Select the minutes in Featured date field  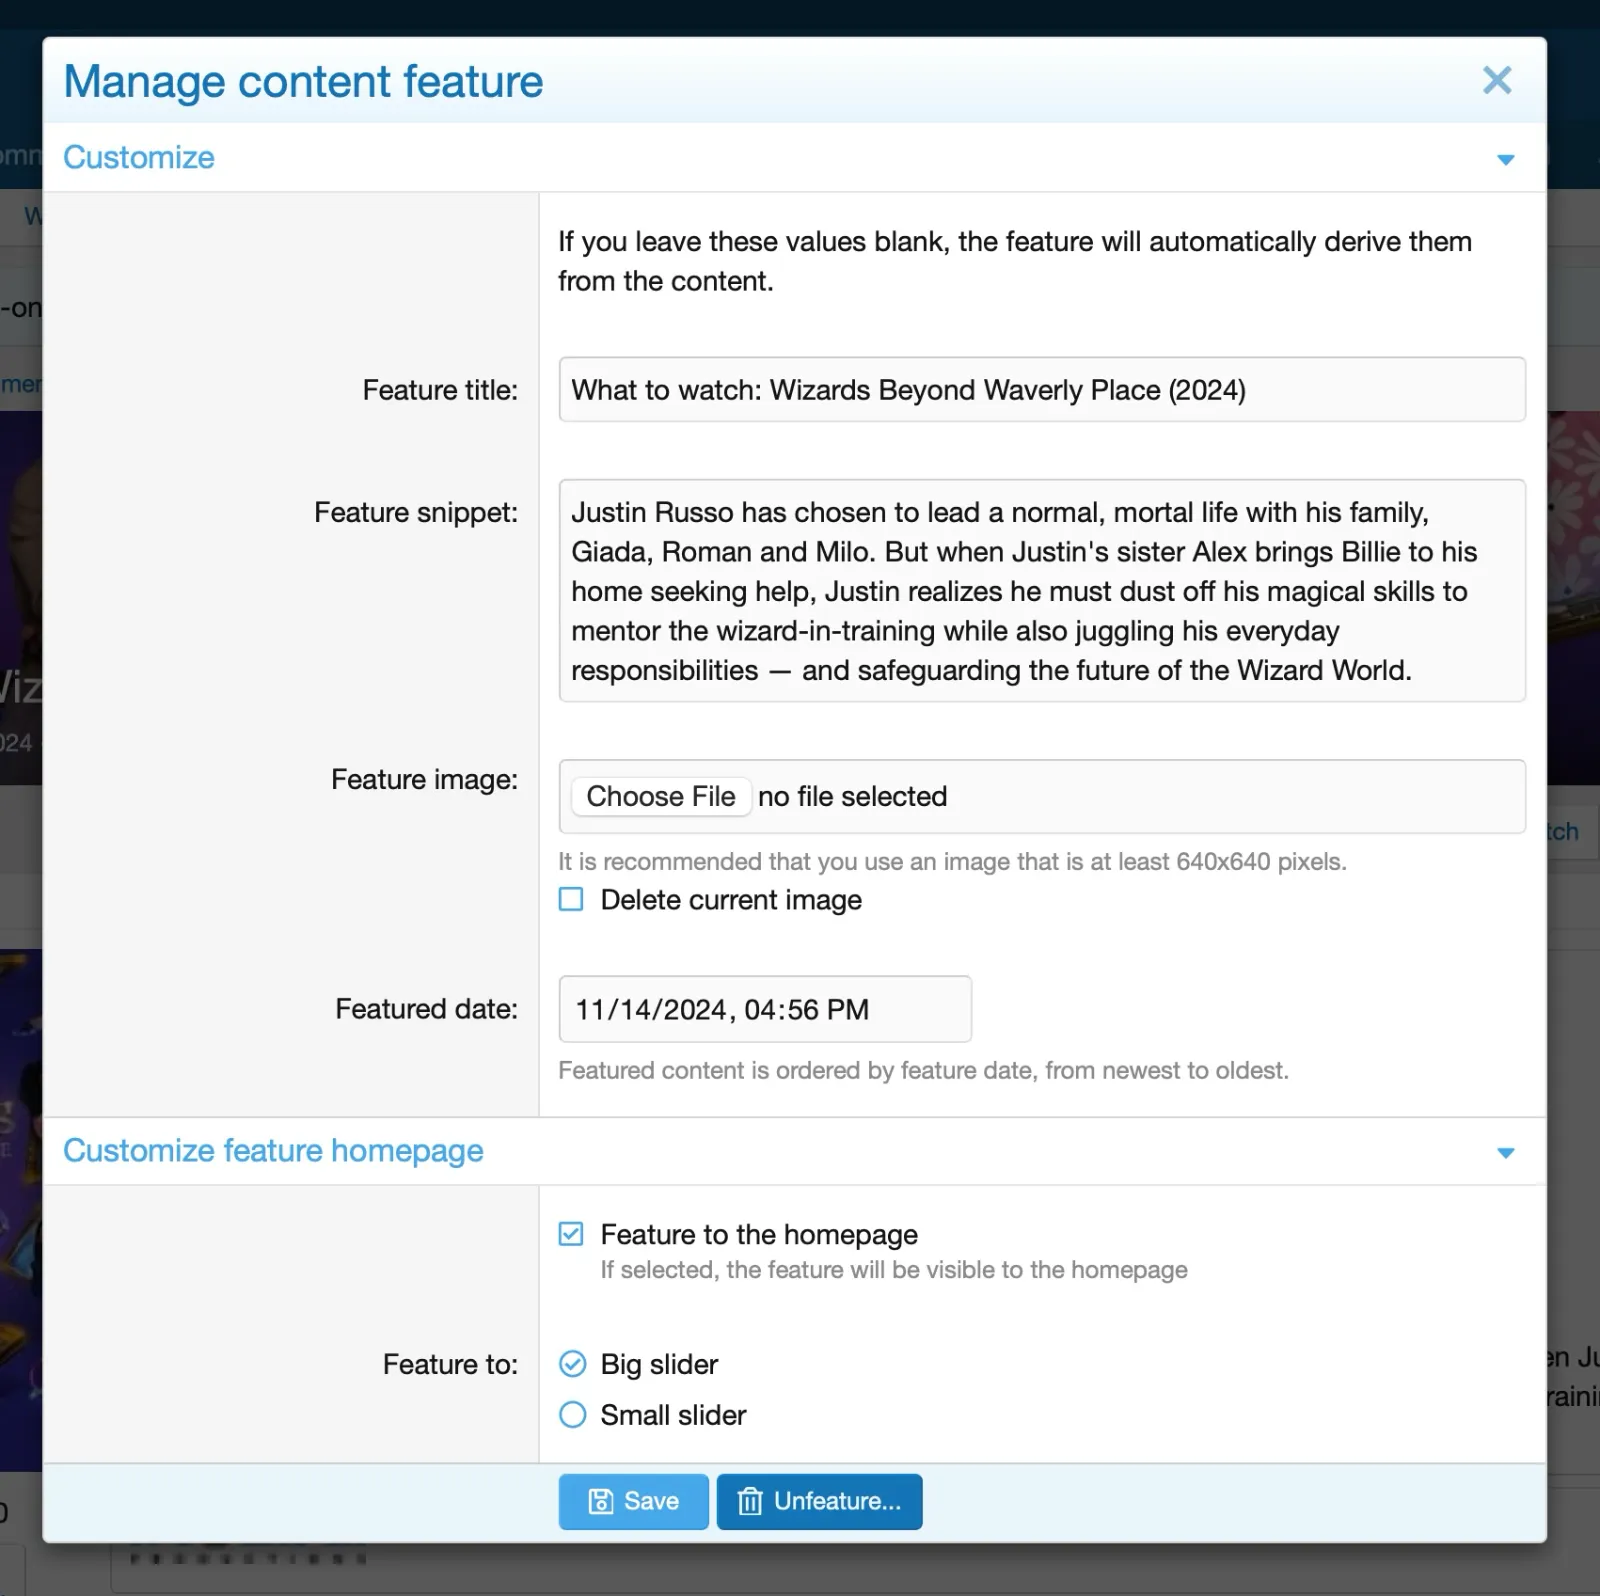[x=803, y=1010]
